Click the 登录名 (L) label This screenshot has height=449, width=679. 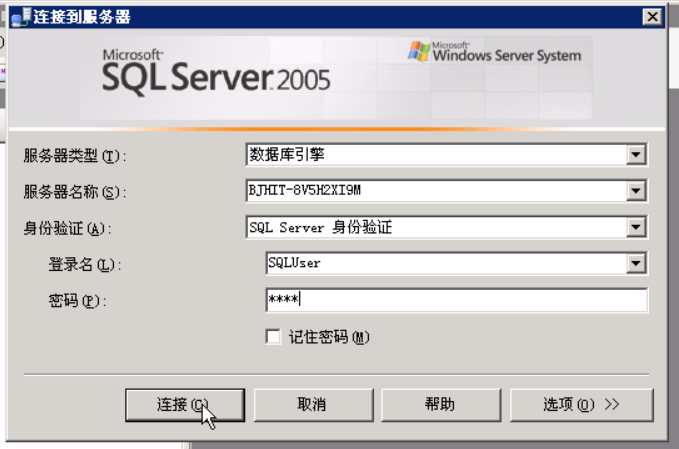[85, 264]
